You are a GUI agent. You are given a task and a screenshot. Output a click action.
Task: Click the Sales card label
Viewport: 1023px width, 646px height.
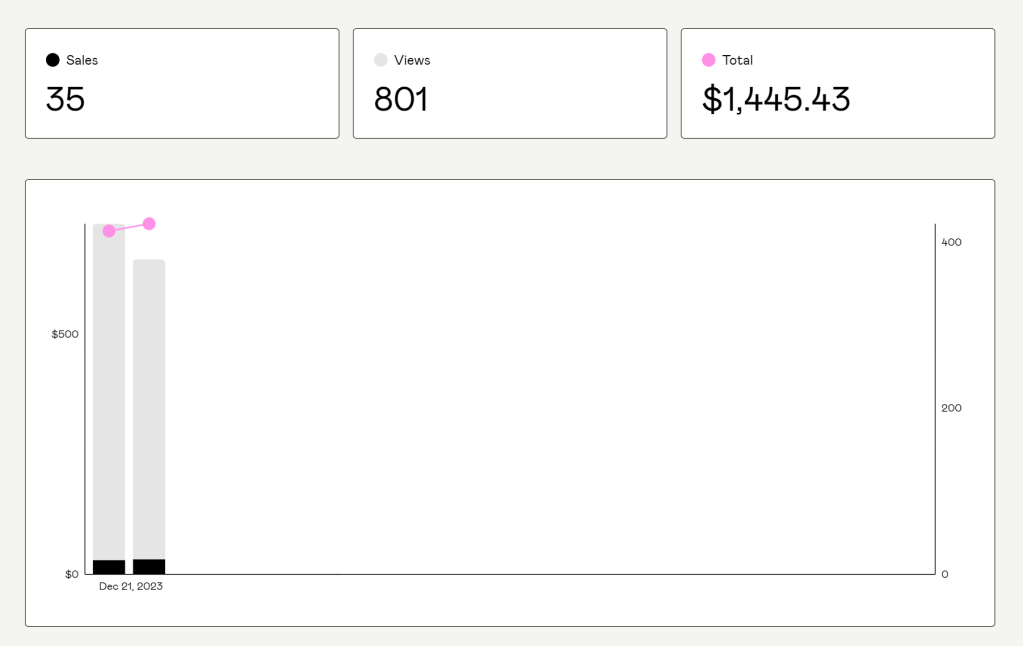[x=82, y=60]
